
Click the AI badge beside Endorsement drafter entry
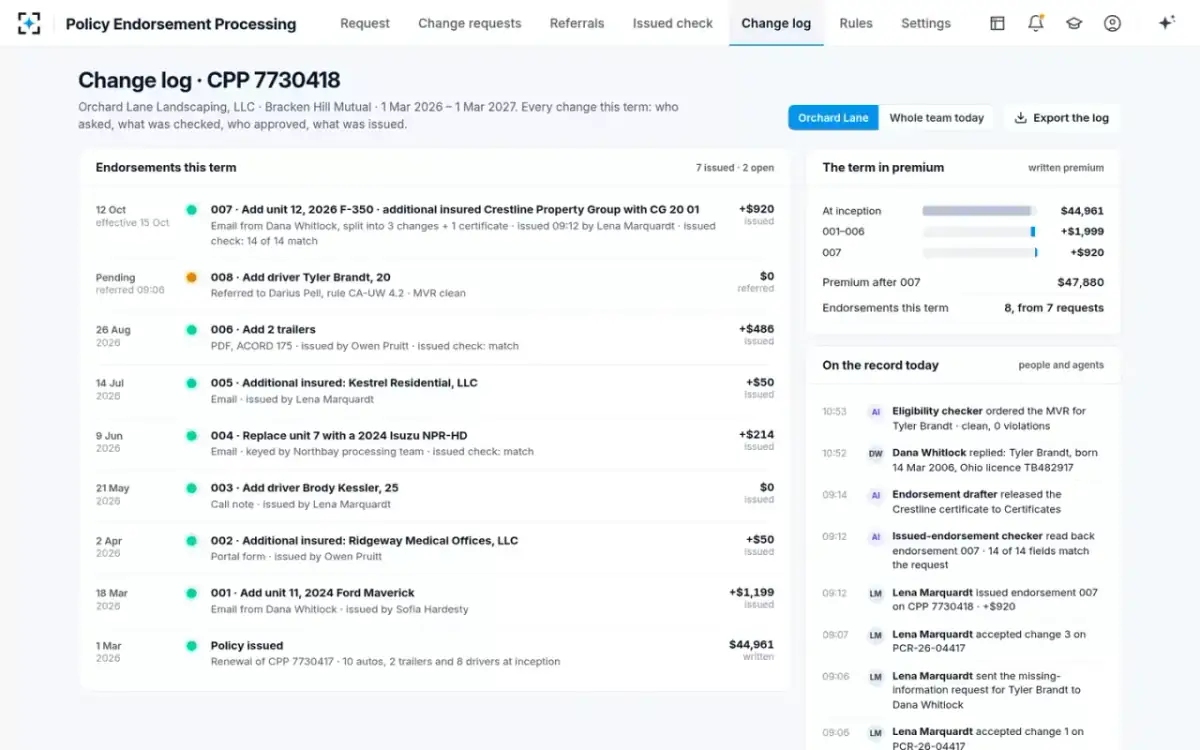pos(875,495)
